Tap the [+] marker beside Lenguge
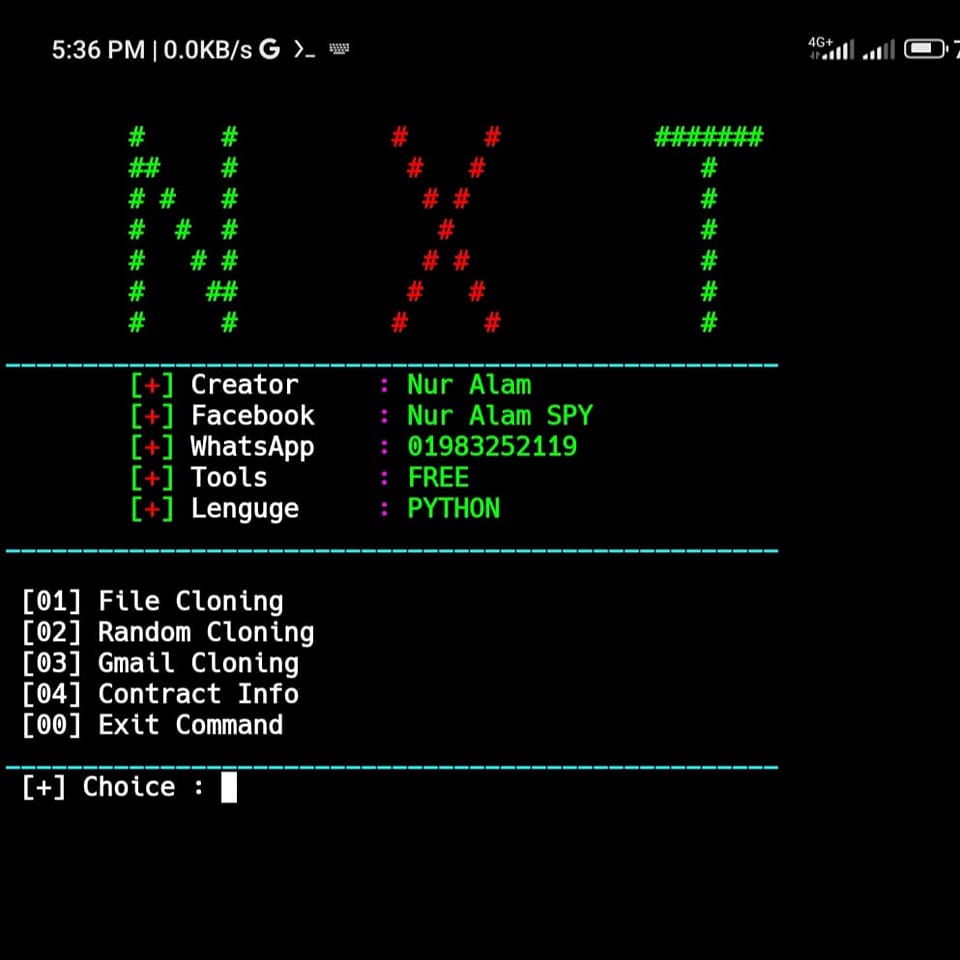Viewport: 960px width, 960px height. [152, 509]
